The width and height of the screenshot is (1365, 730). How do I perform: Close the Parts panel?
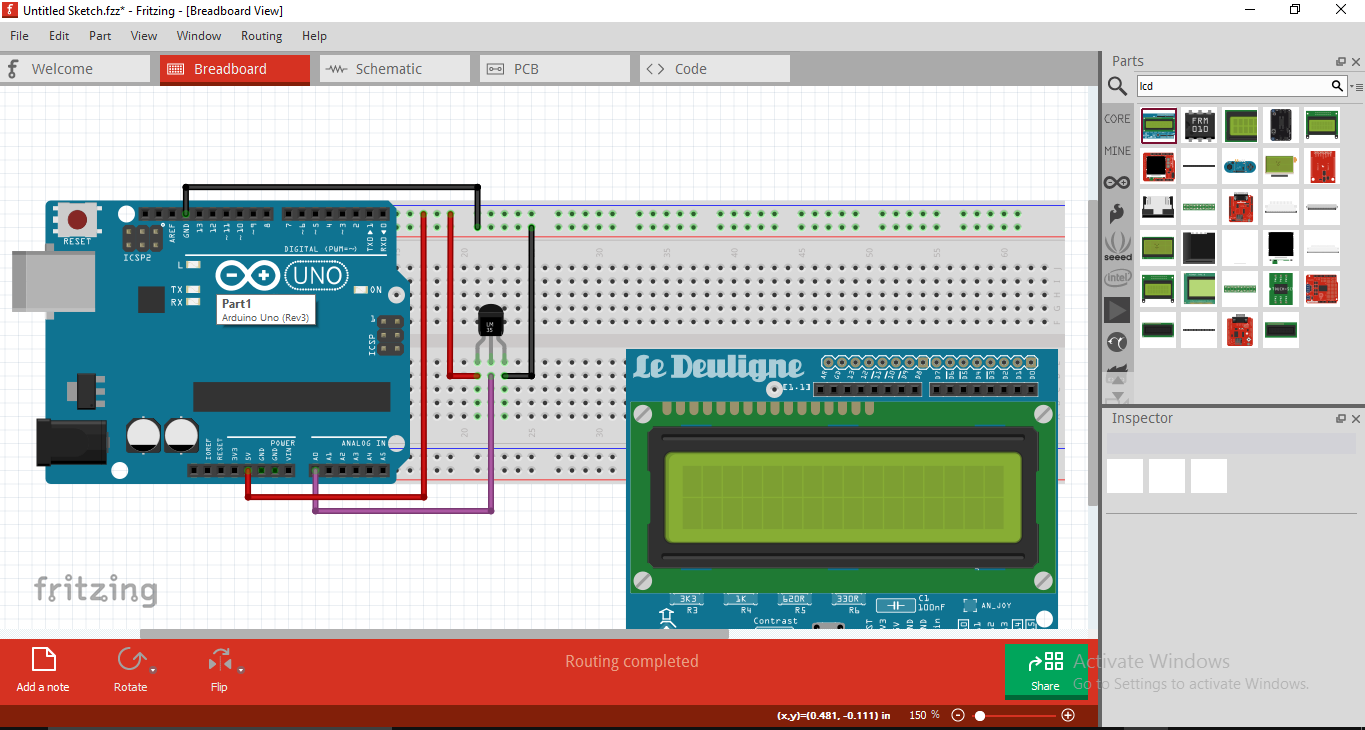1356,62
